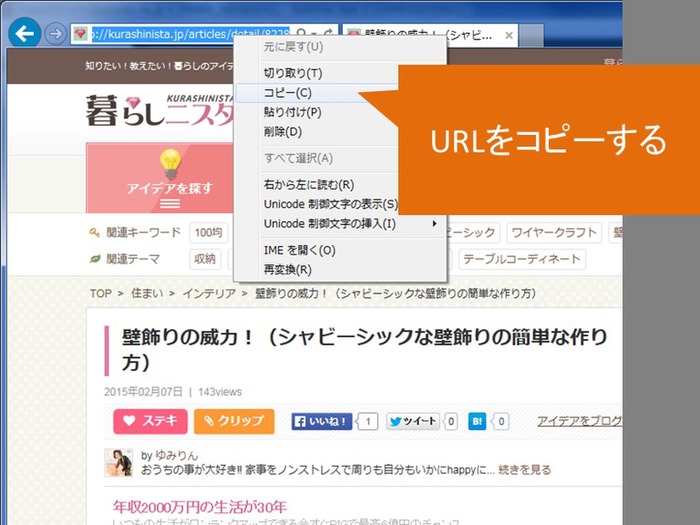Click the 100均 keyword tag
Screen dimensions: 700x525
coord(208,233)
